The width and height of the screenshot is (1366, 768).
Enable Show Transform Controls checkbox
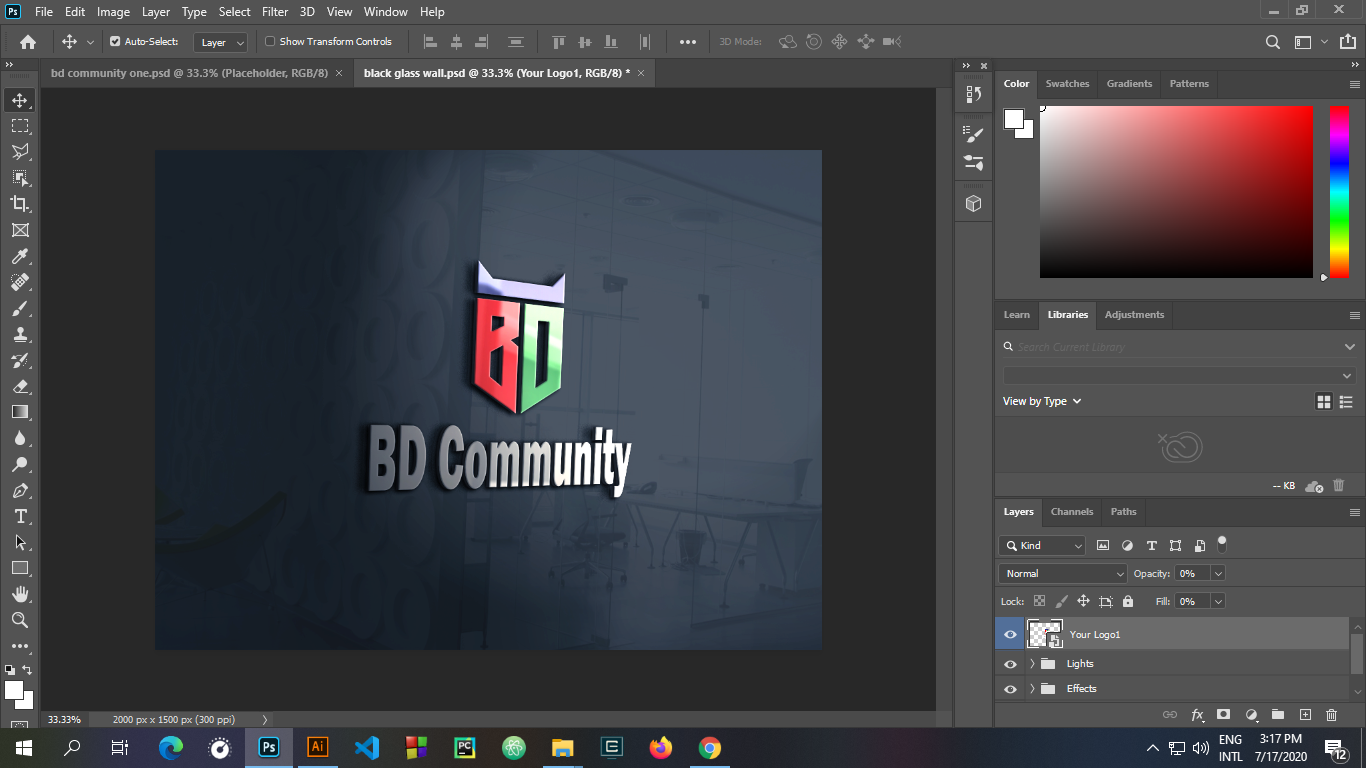[270, 42]
